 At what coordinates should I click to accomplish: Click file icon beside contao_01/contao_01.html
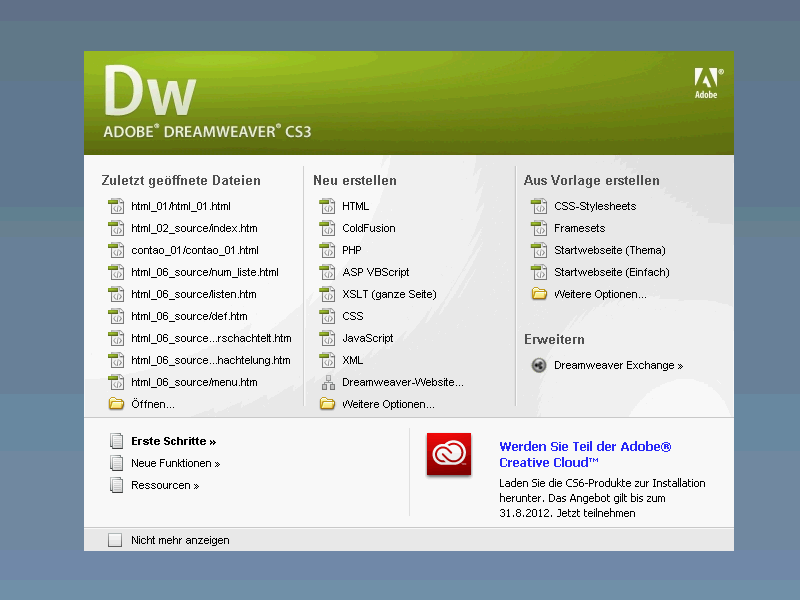pyautogui.click(x=116, y=251)
